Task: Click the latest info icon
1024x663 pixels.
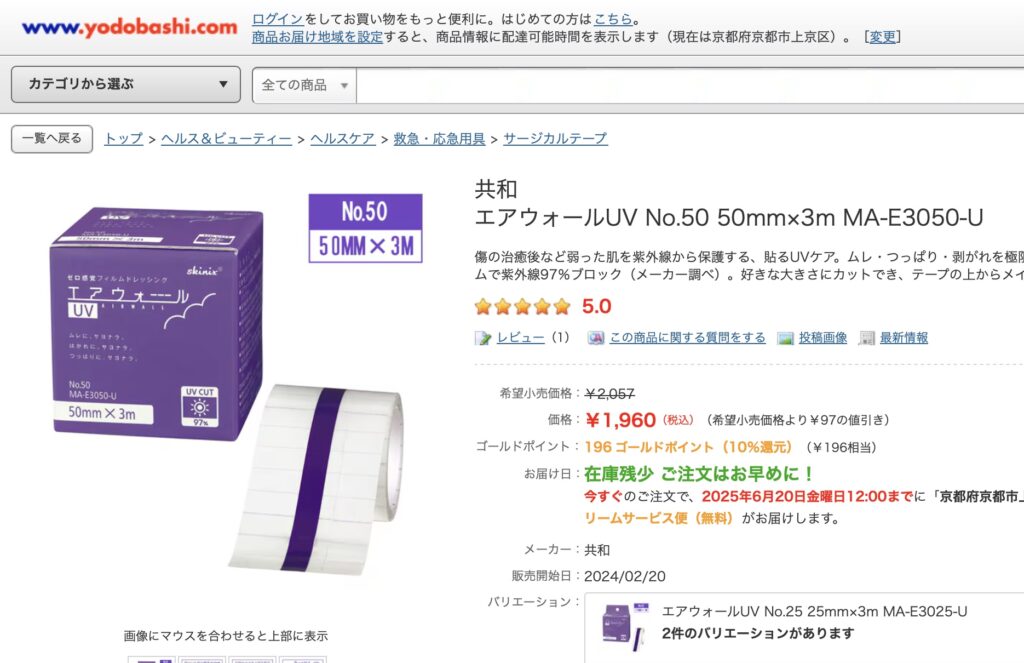Action: (x=866, y=338)
